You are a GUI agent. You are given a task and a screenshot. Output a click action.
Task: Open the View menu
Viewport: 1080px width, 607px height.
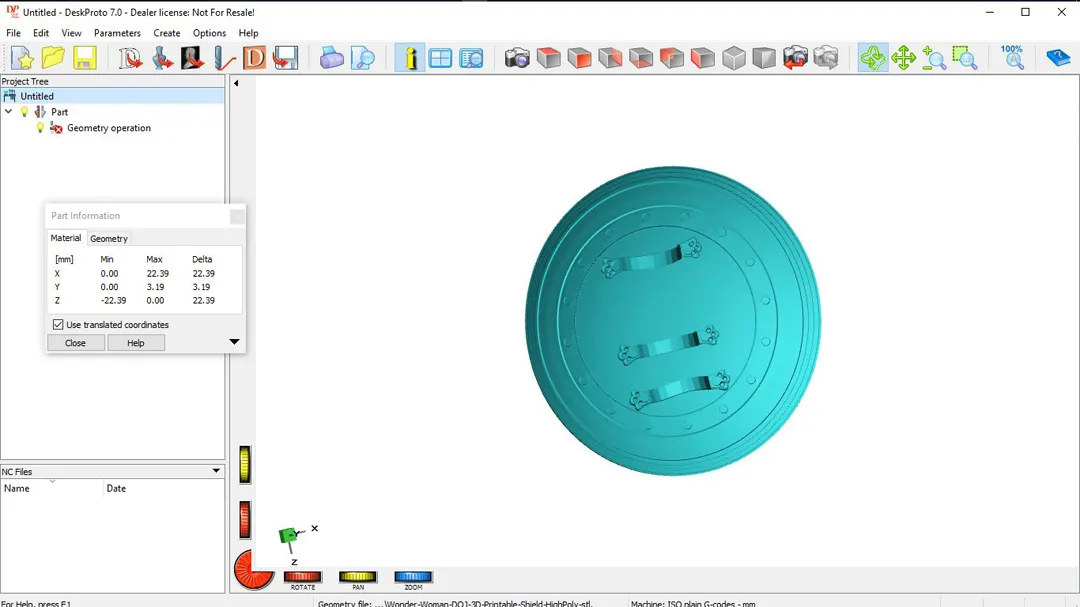click(71, 33)
